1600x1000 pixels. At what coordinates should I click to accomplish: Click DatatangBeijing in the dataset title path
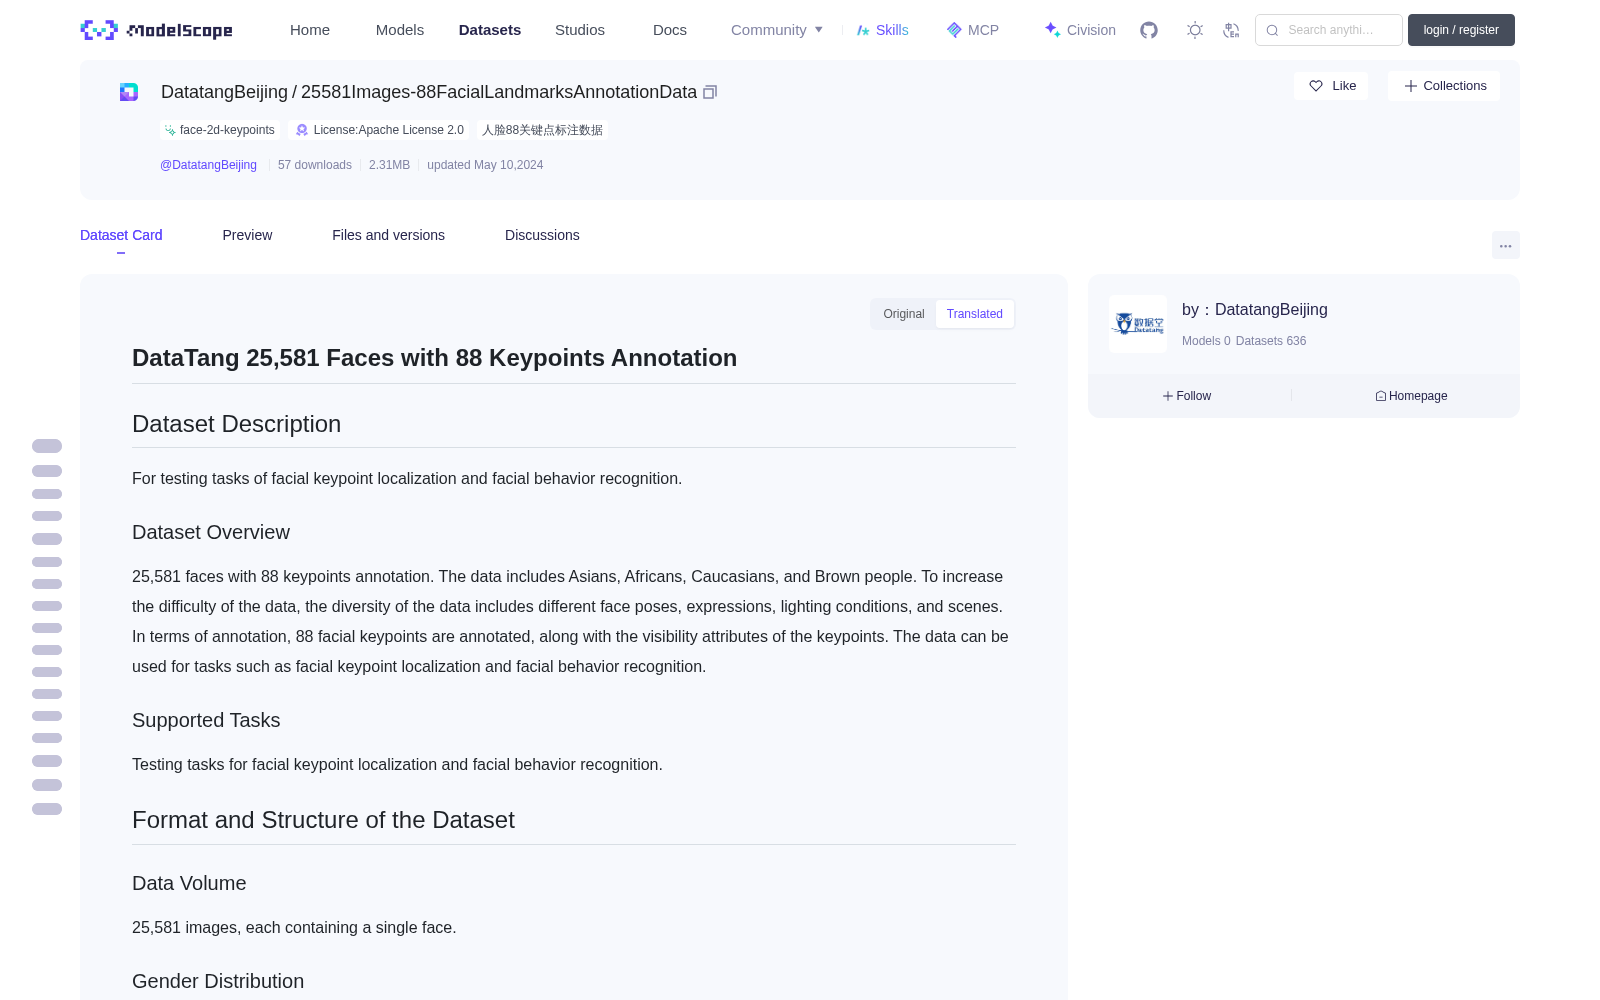[224, 92]
